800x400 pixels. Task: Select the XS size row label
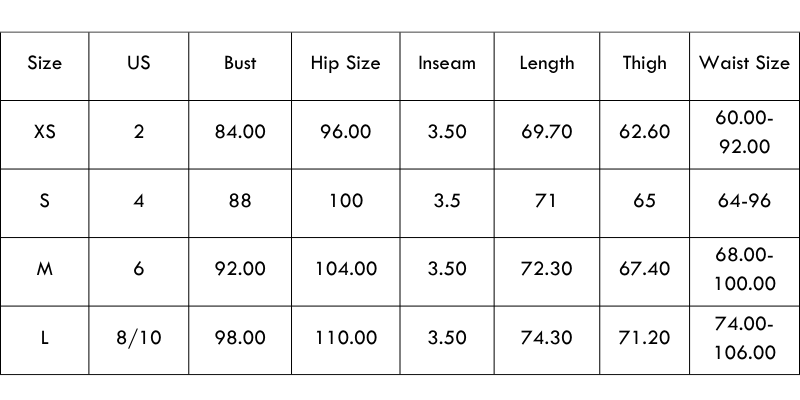click(45, 132)
